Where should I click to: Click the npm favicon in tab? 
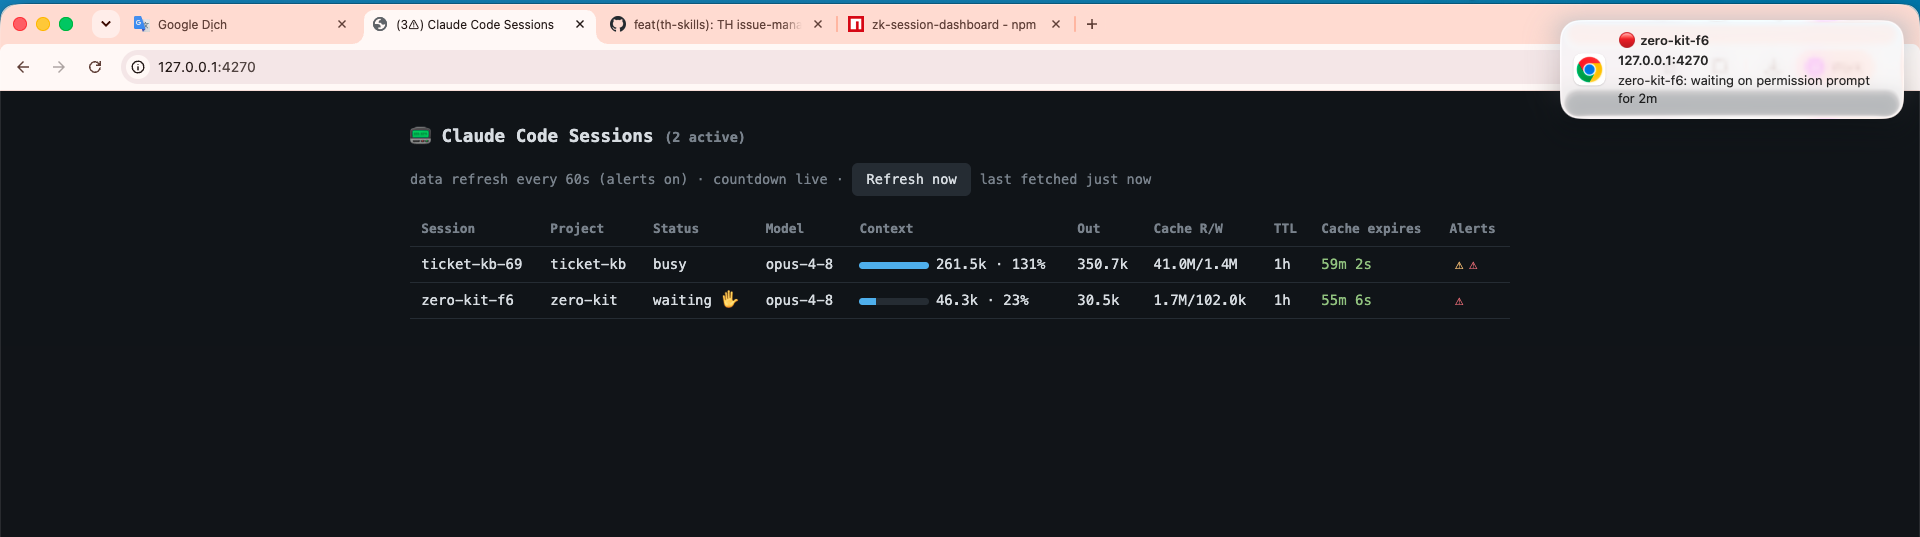856,24
